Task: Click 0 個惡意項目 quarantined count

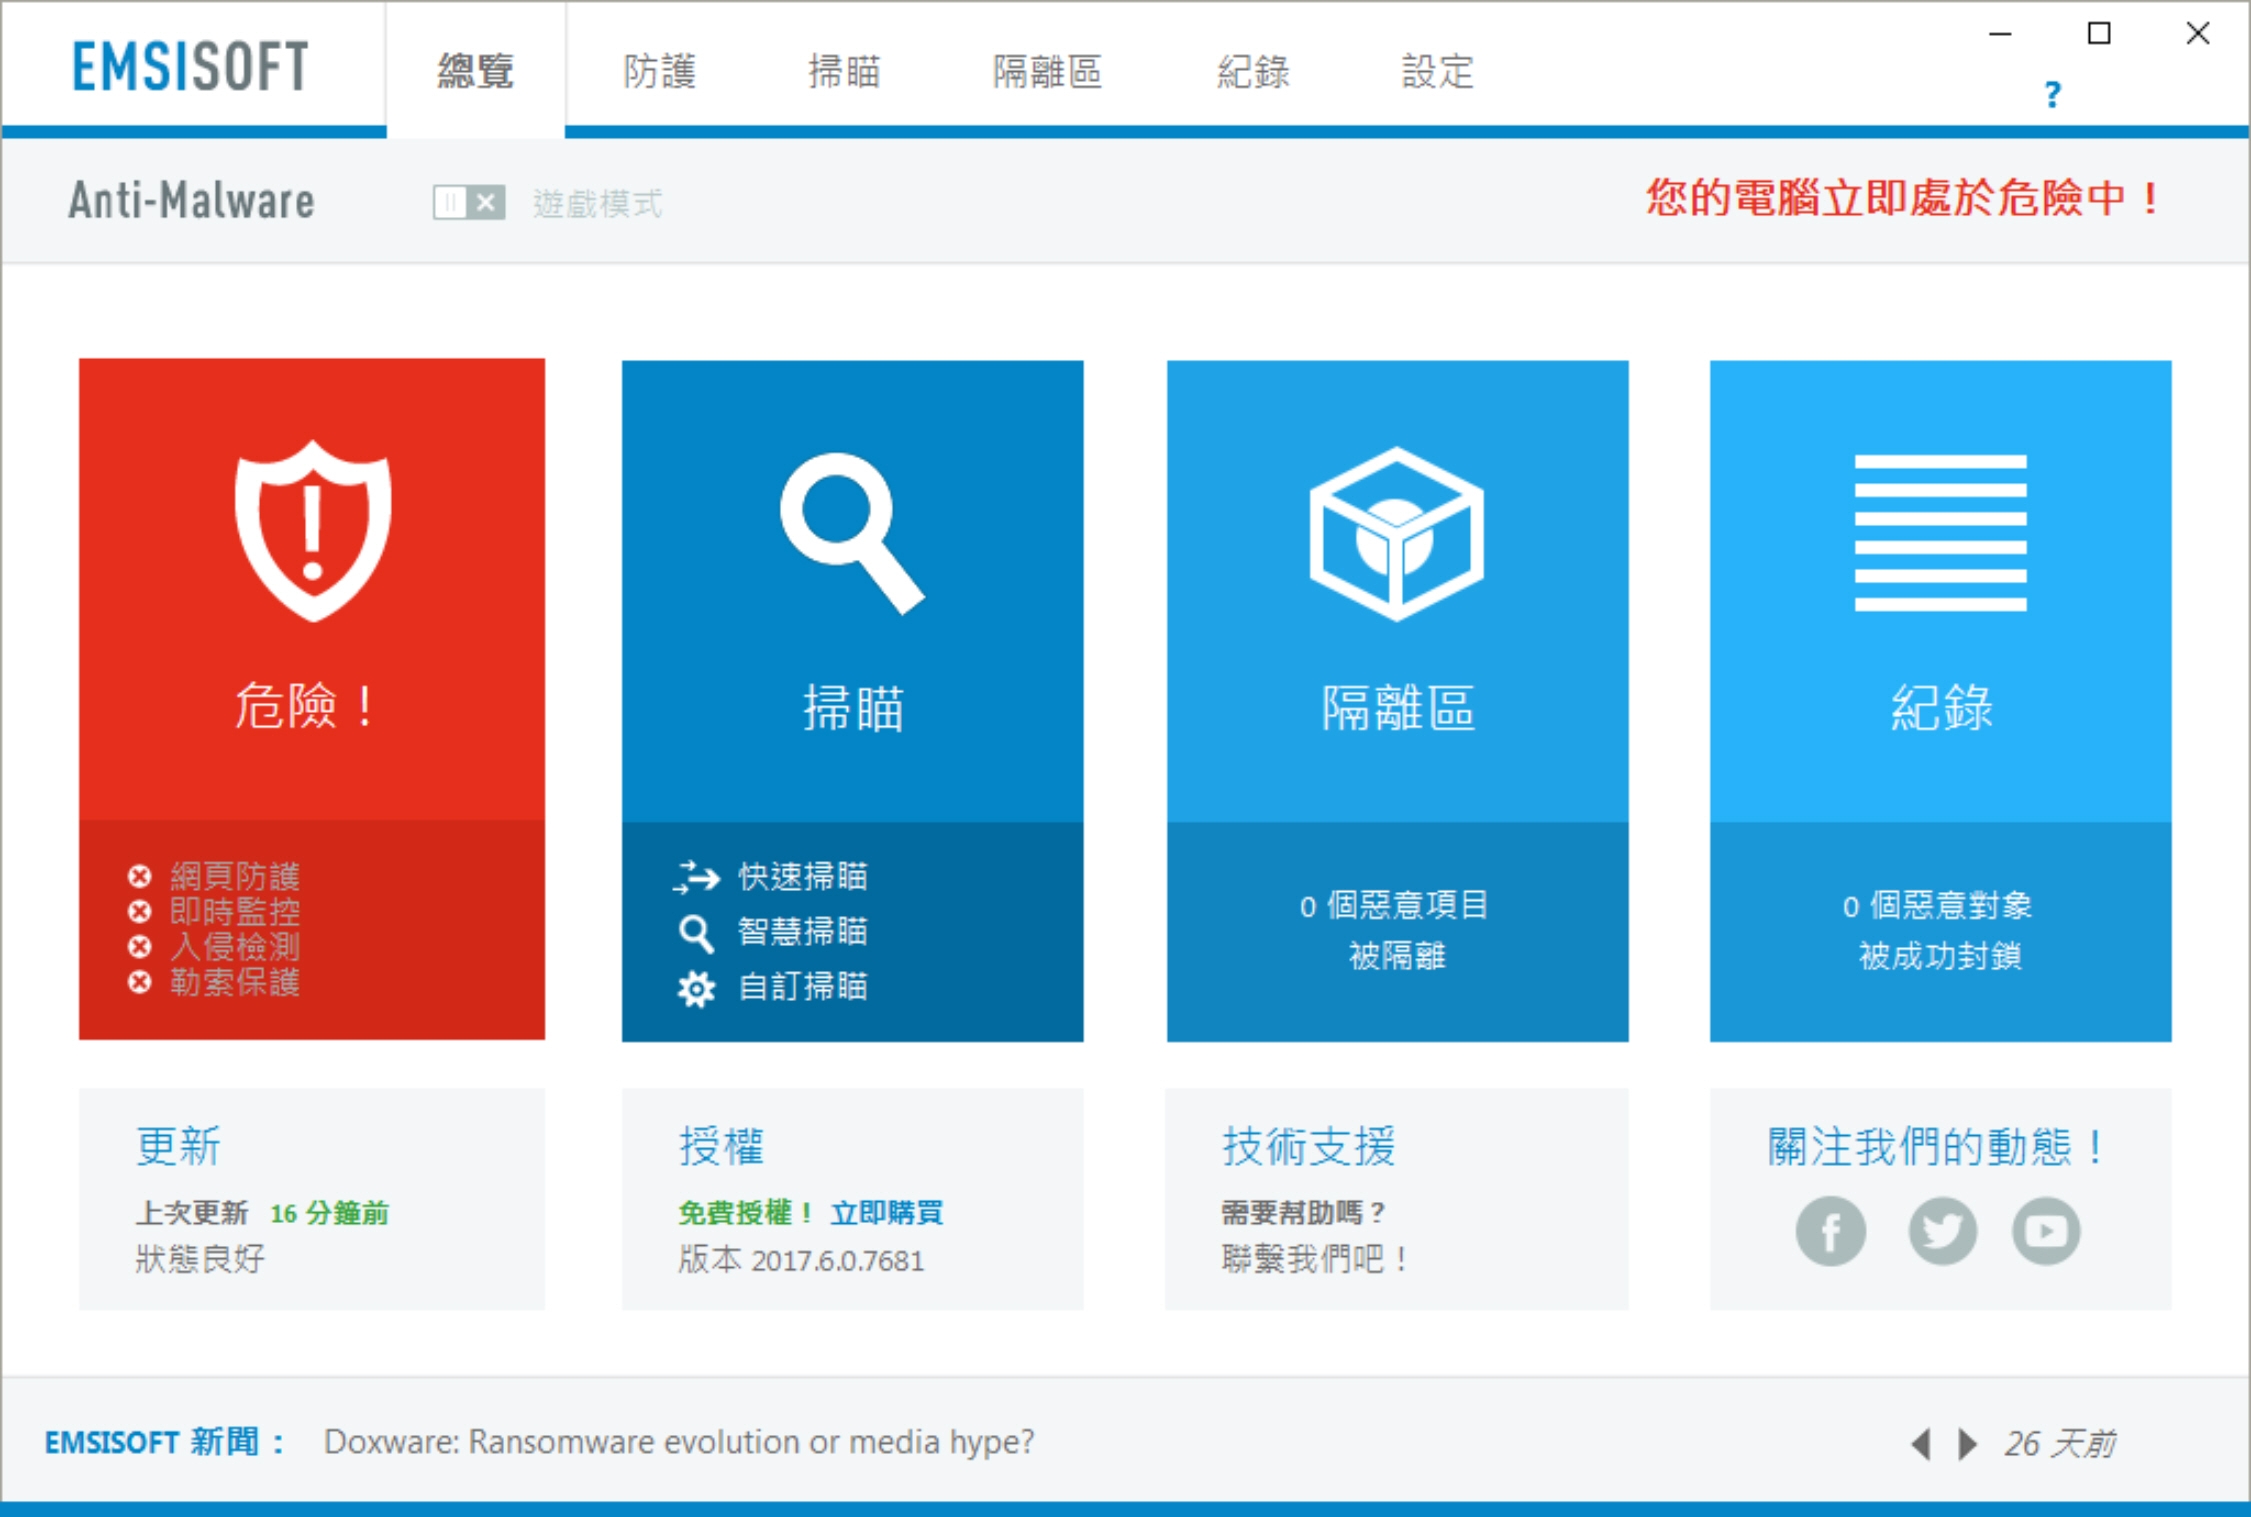Action: [1395, 906]
